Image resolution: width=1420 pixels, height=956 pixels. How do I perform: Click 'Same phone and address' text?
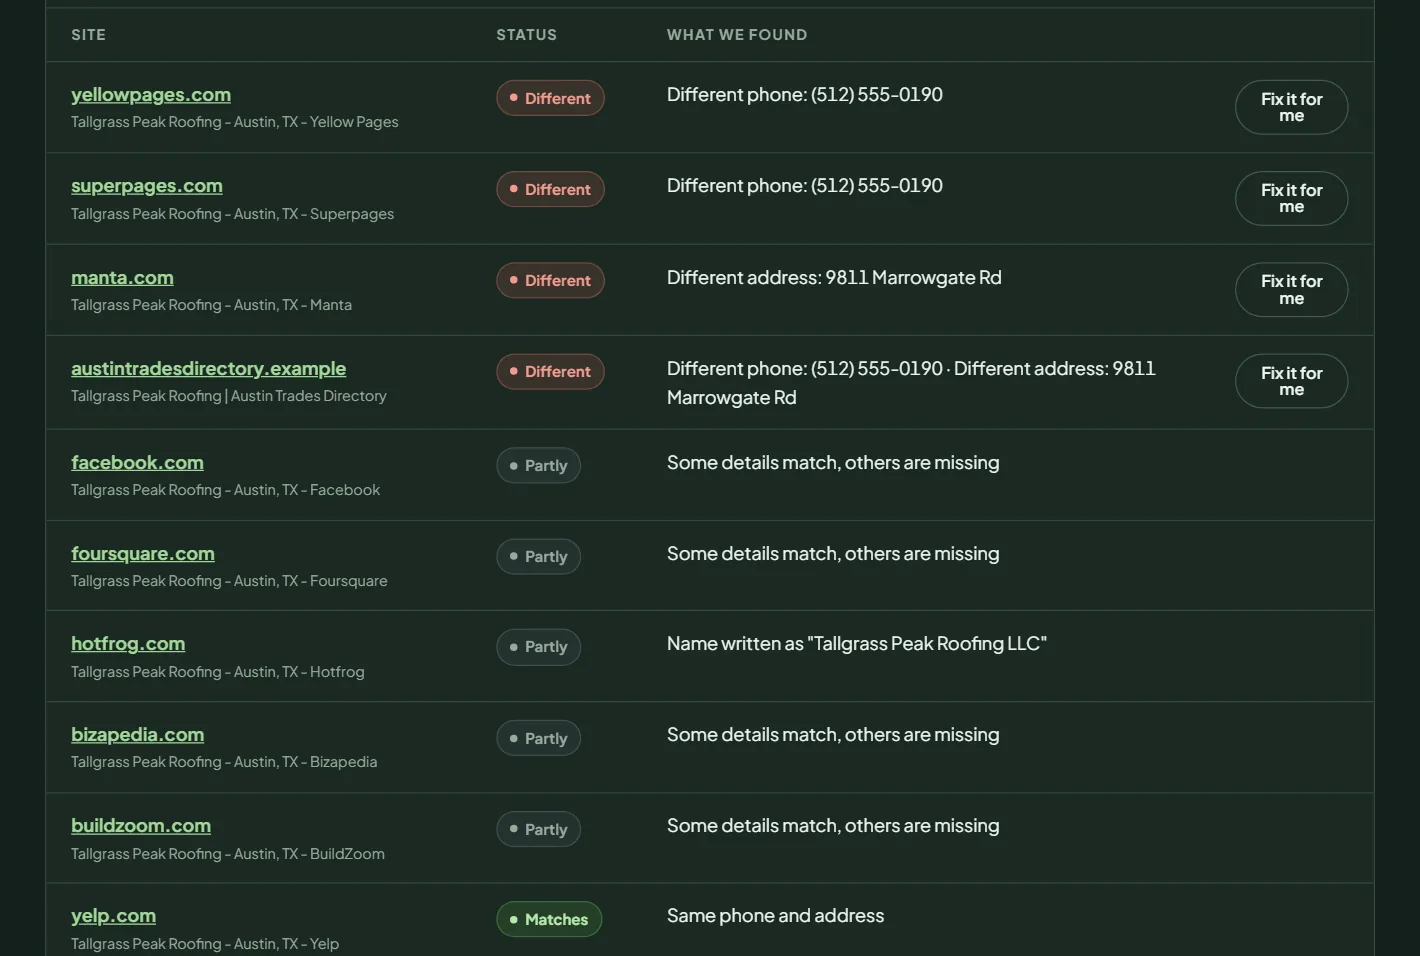(775, 916)
